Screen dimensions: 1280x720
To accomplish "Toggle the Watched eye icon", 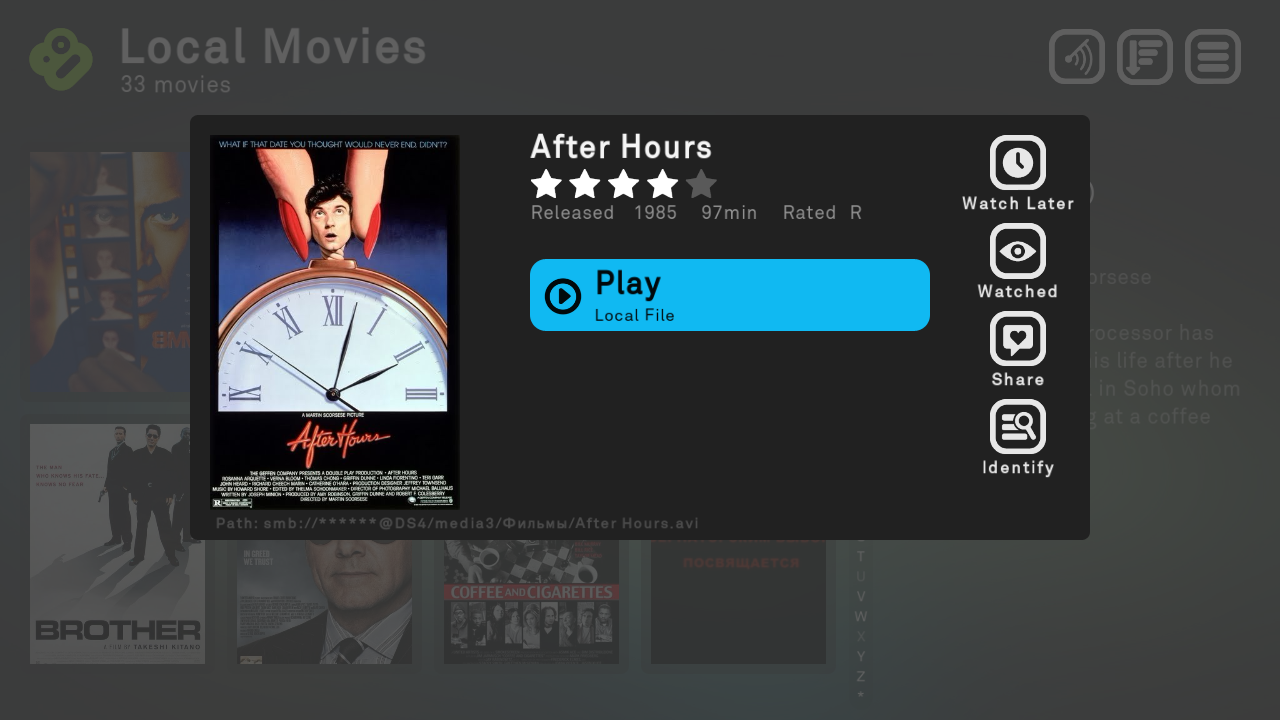I will pos(1018,250).
